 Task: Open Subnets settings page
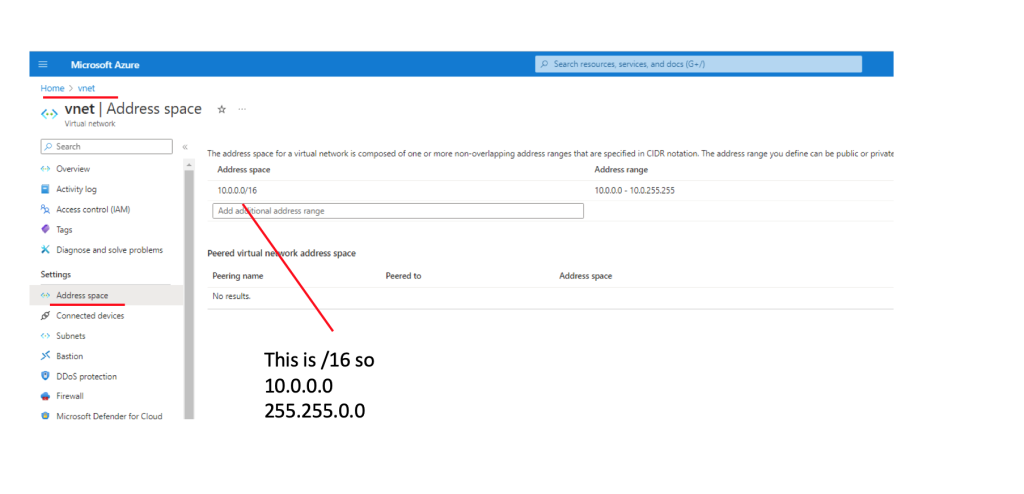[x=71, y=336]
